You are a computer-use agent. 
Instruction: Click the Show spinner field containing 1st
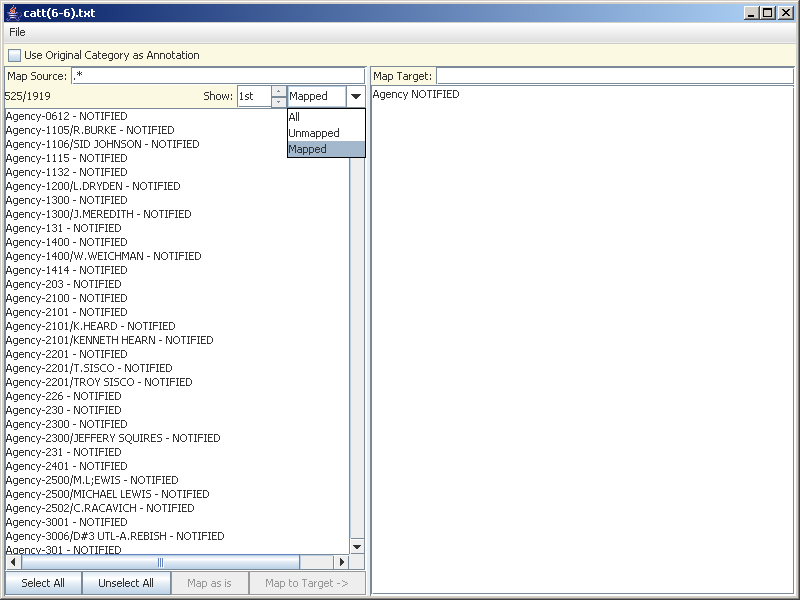pos(254,96)
